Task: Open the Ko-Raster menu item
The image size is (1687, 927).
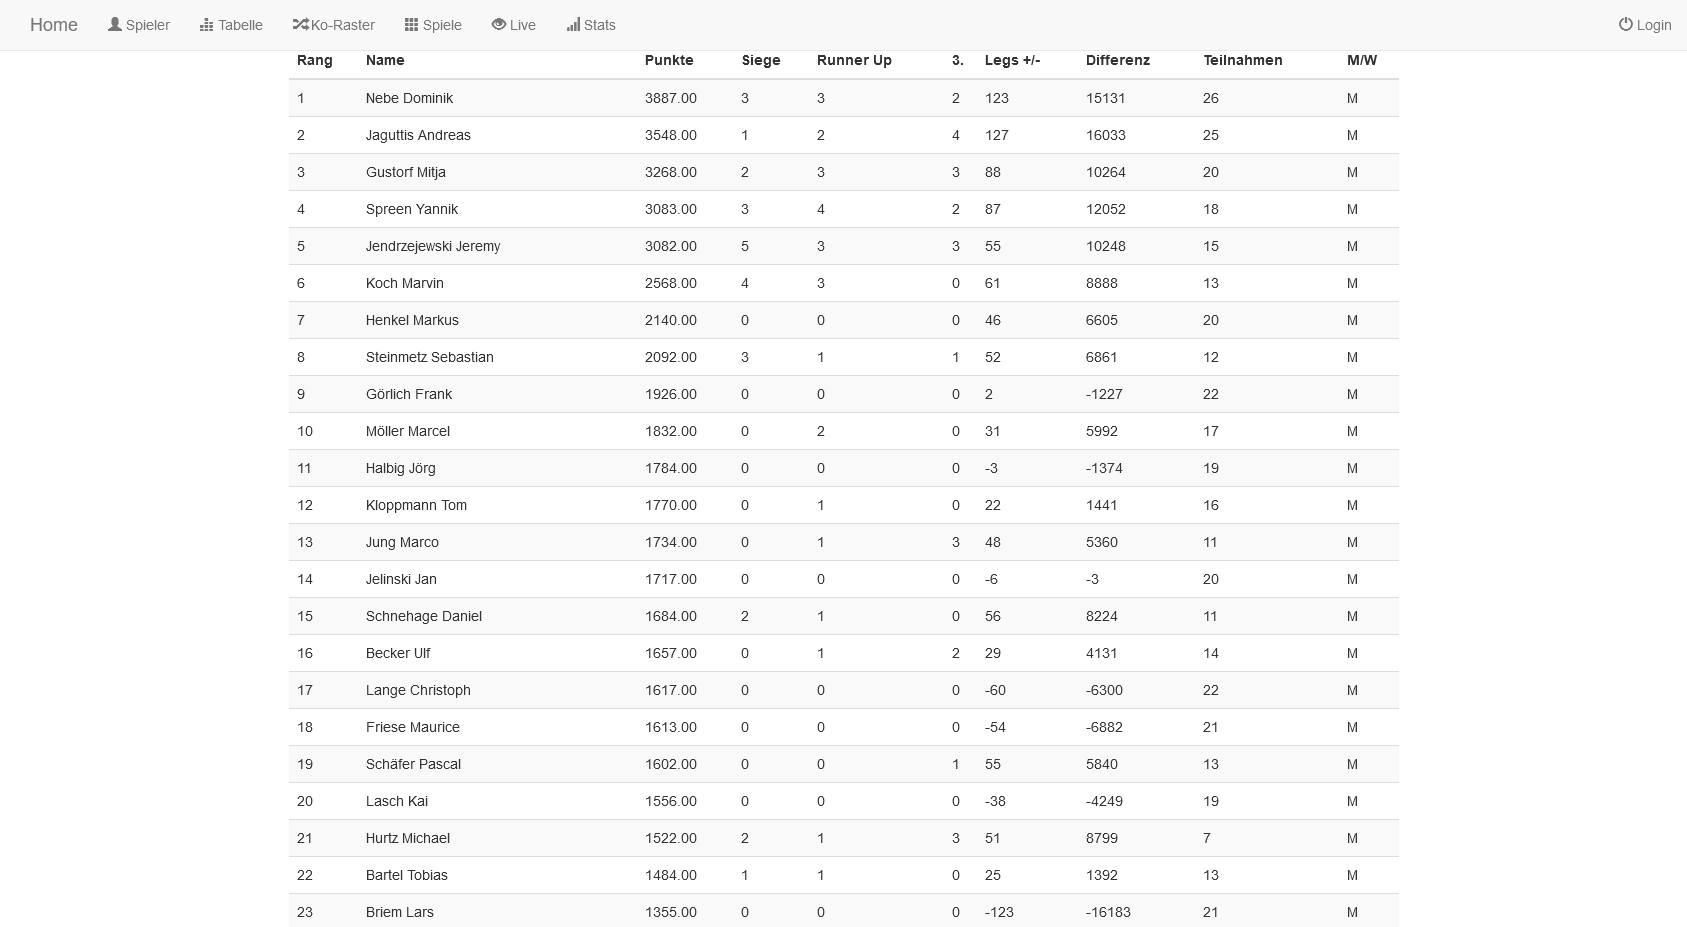Action: tap(342, 25)
